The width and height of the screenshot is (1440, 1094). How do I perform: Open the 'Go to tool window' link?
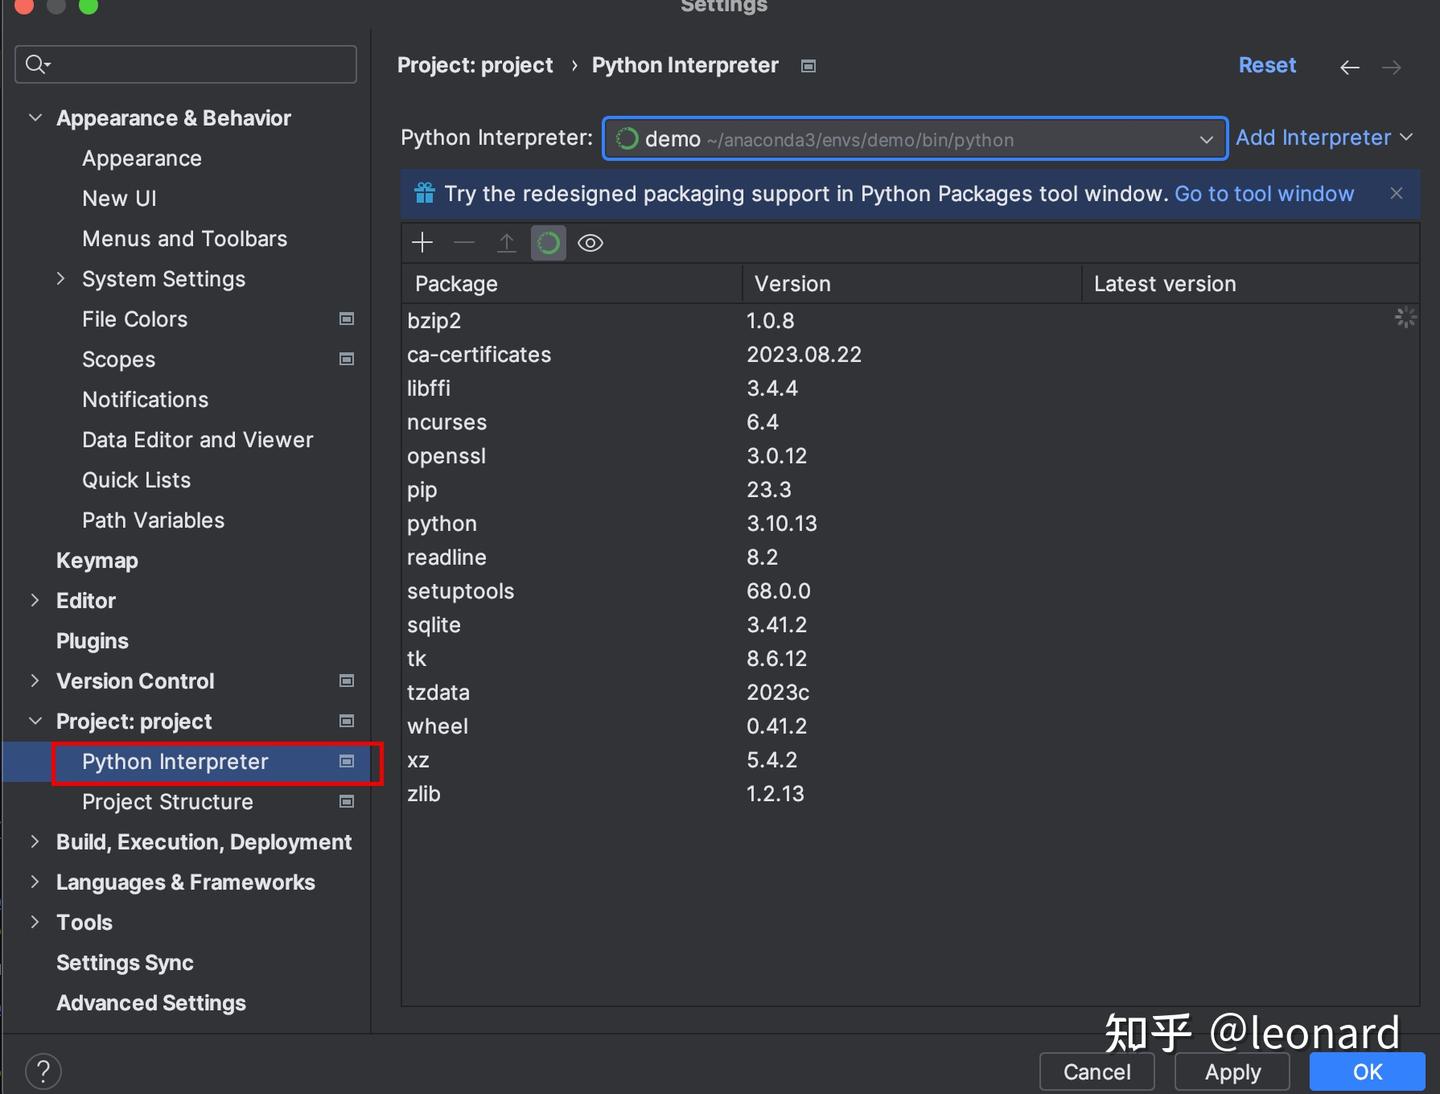tap(1264, 193)
